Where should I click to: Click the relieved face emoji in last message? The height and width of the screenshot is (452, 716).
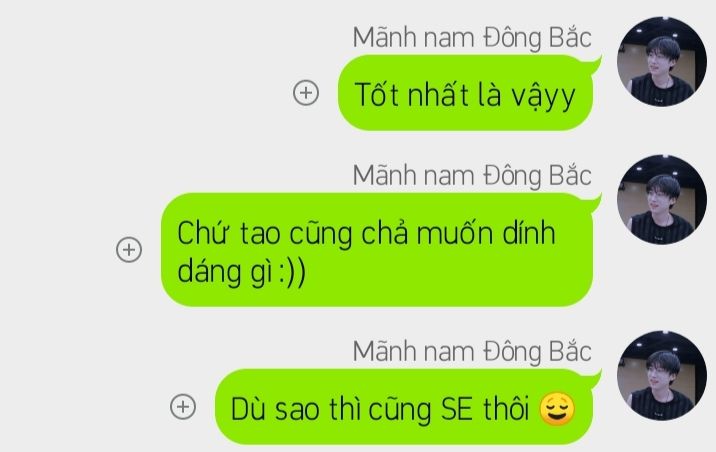[557, 408]
